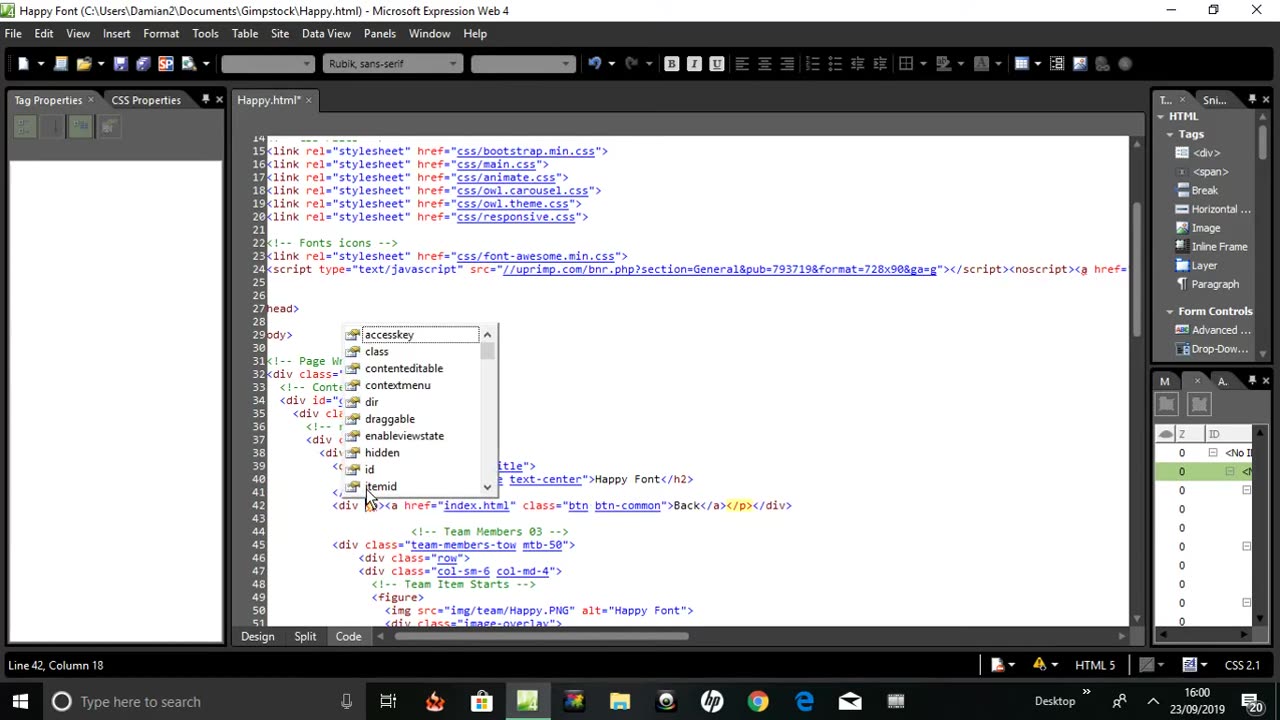Click the Preview in Browser icon
1280x720 pixels.
188,64
